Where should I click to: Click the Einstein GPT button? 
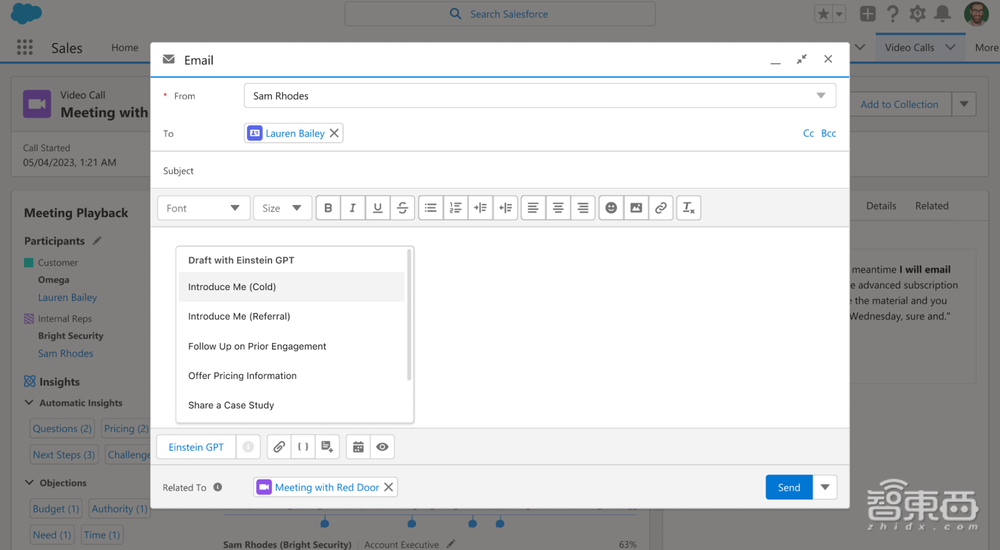(x=196, y=447)
